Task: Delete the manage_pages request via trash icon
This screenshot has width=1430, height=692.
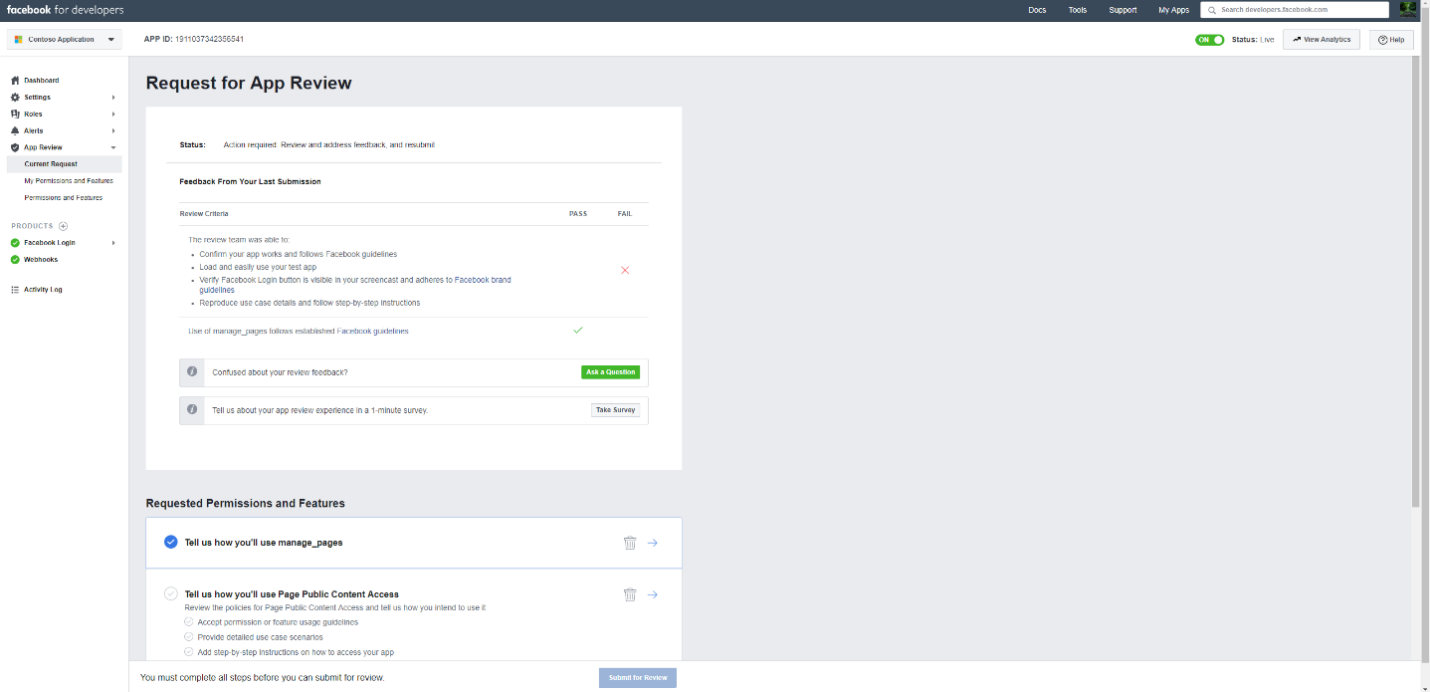Action: click(630, 542)
